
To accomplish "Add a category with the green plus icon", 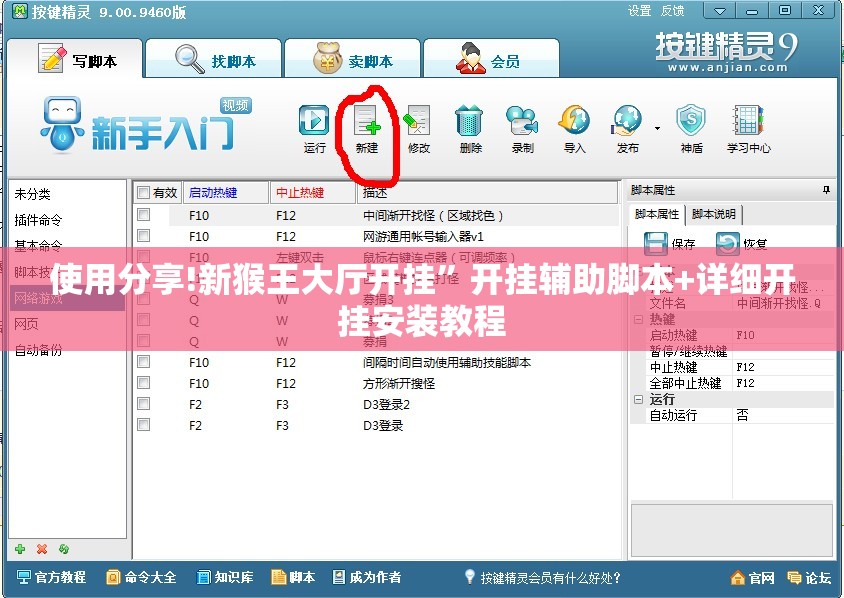I will click(x=20, y=549).
